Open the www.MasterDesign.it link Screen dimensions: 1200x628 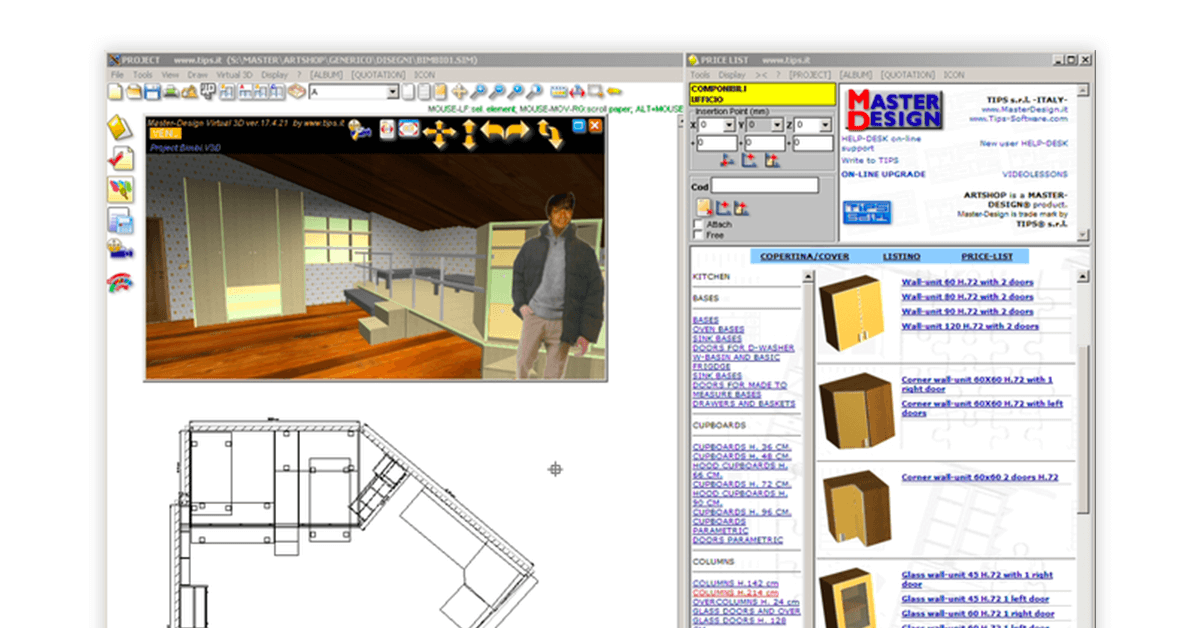click(x=1025, y=109)
